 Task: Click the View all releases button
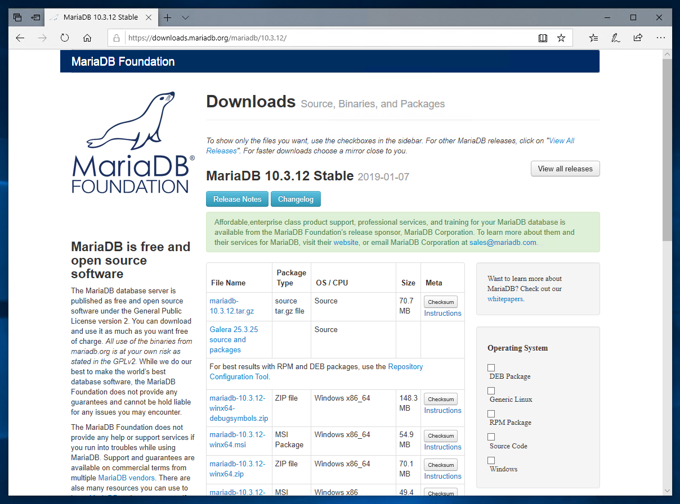(x=565, y=169)
